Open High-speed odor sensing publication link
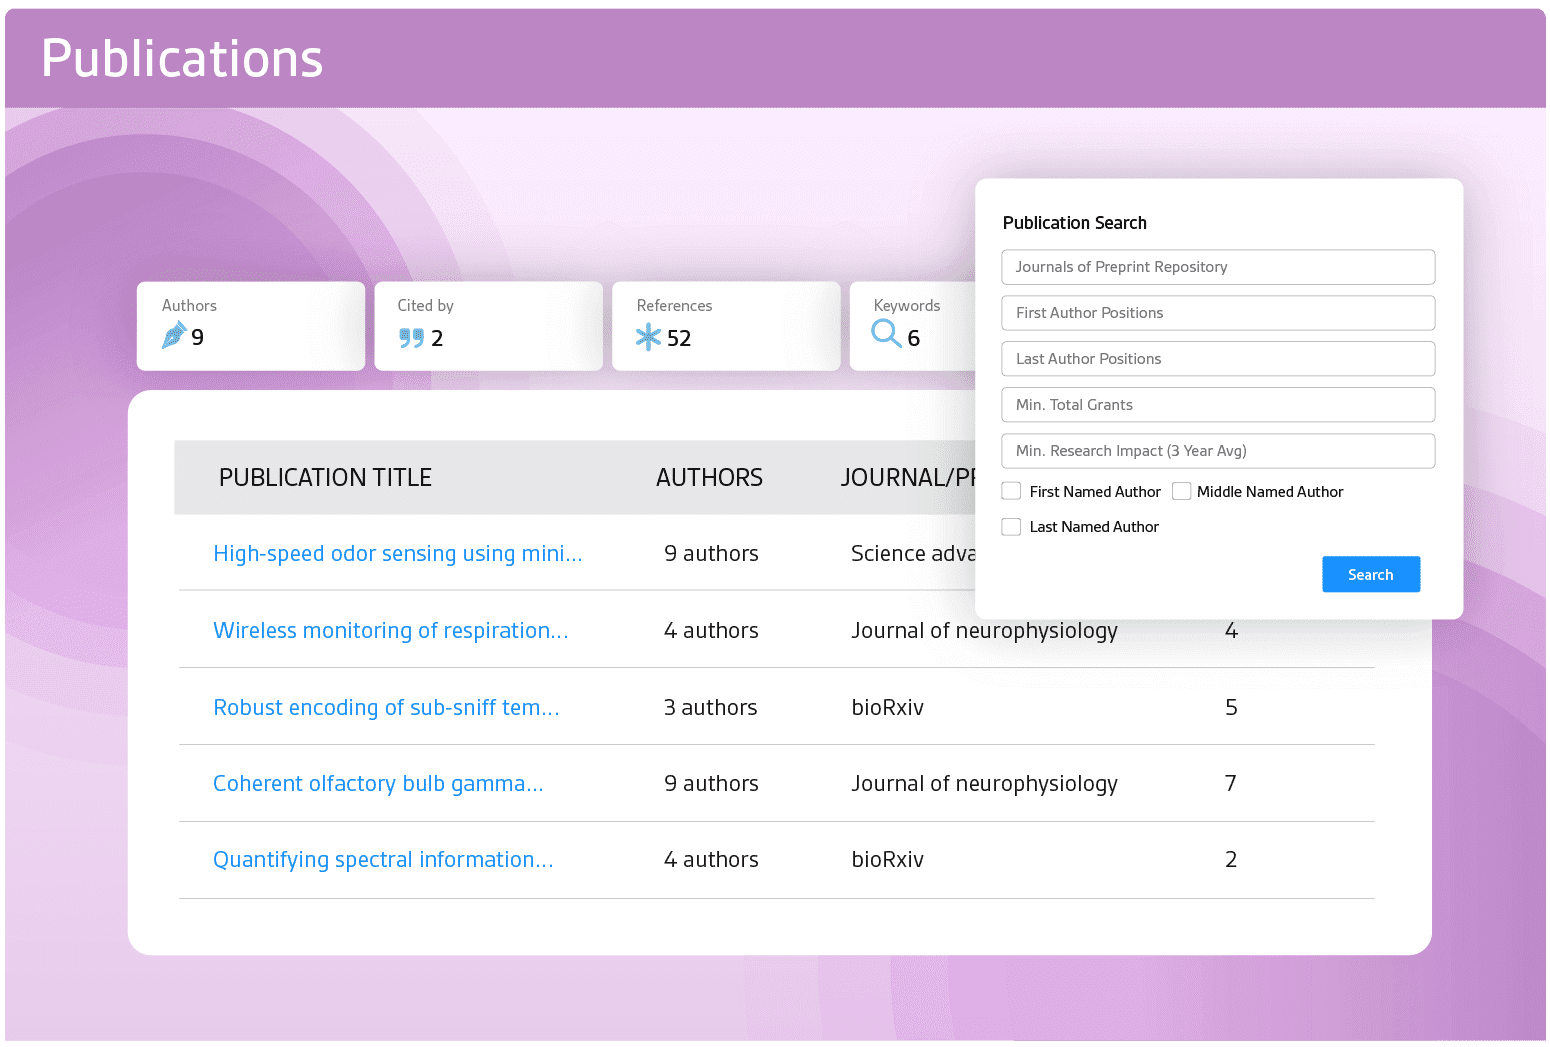Screen dimensions: 1550x1047 [398, 554]
